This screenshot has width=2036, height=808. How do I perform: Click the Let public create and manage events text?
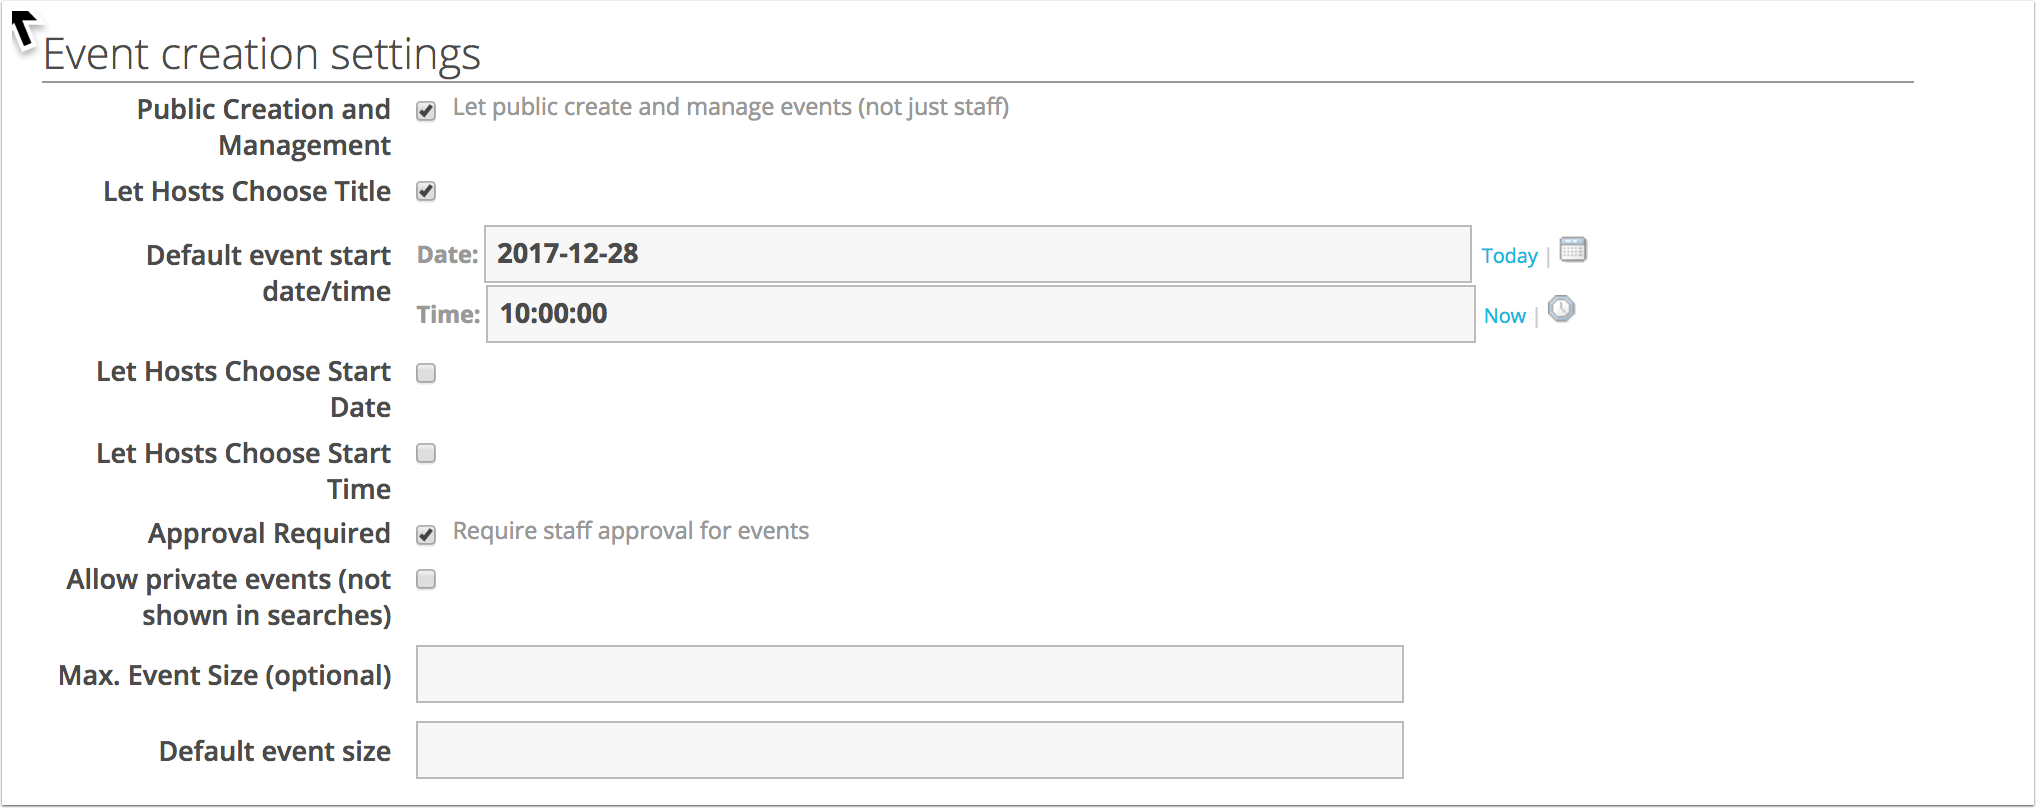click(x=731, y=106)
